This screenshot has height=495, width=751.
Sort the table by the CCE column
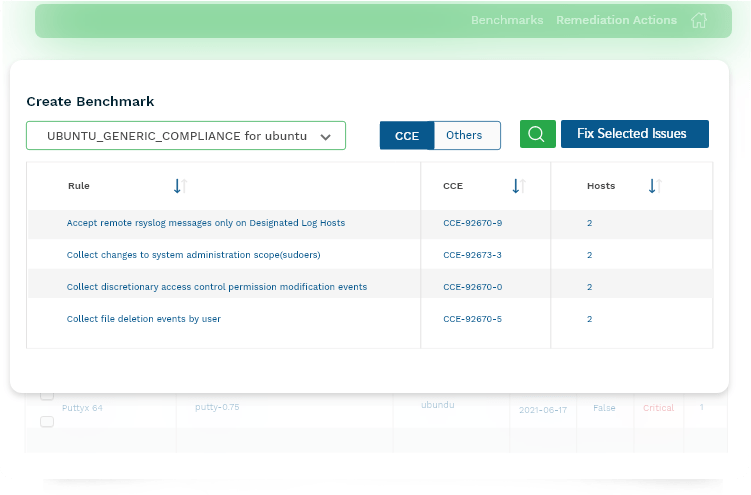tap(519, 186)
